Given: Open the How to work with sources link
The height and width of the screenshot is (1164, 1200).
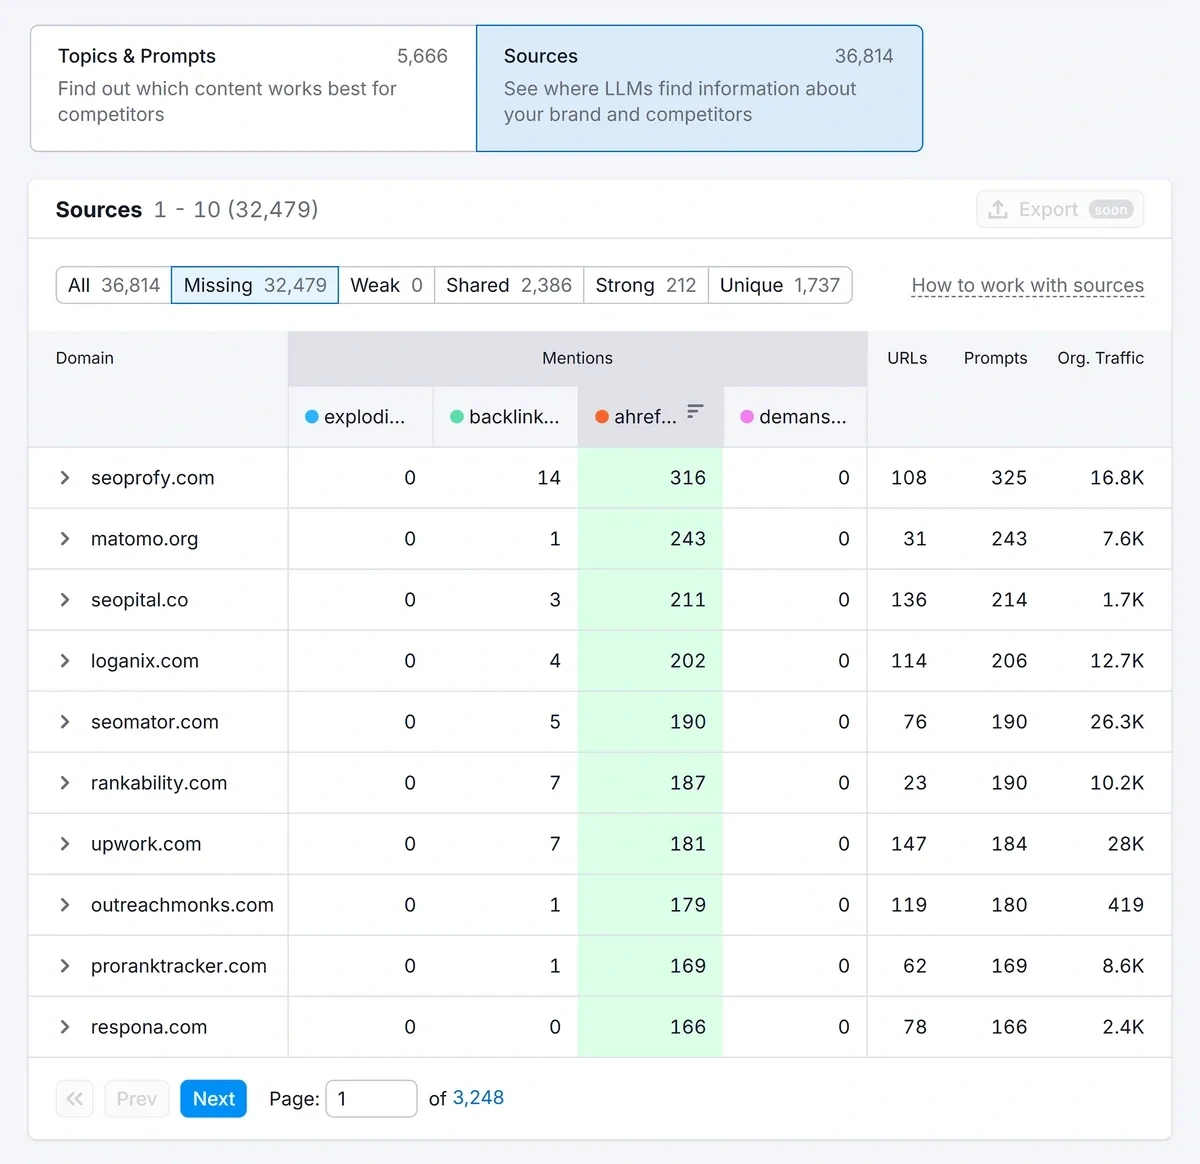Looking at the screenshot, I should coord(1027,285).
